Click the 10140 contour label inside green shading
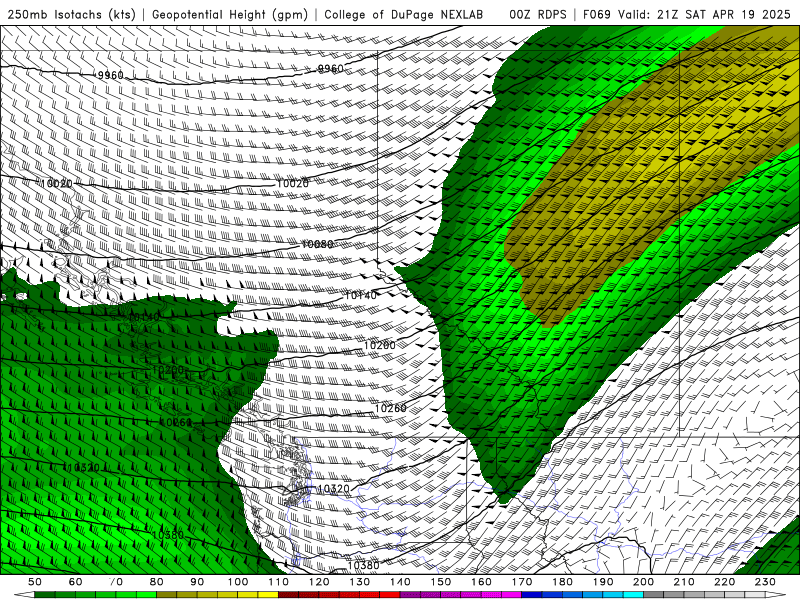The image size is (800, 600). tap(144, 317)
